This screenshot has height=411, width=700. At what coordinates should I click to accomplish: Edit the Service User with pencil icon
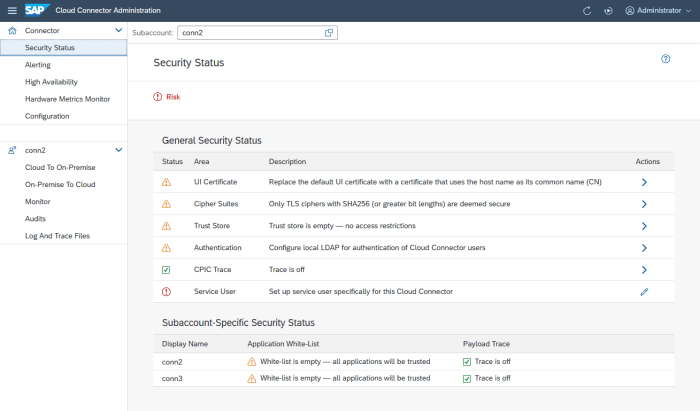644,292
